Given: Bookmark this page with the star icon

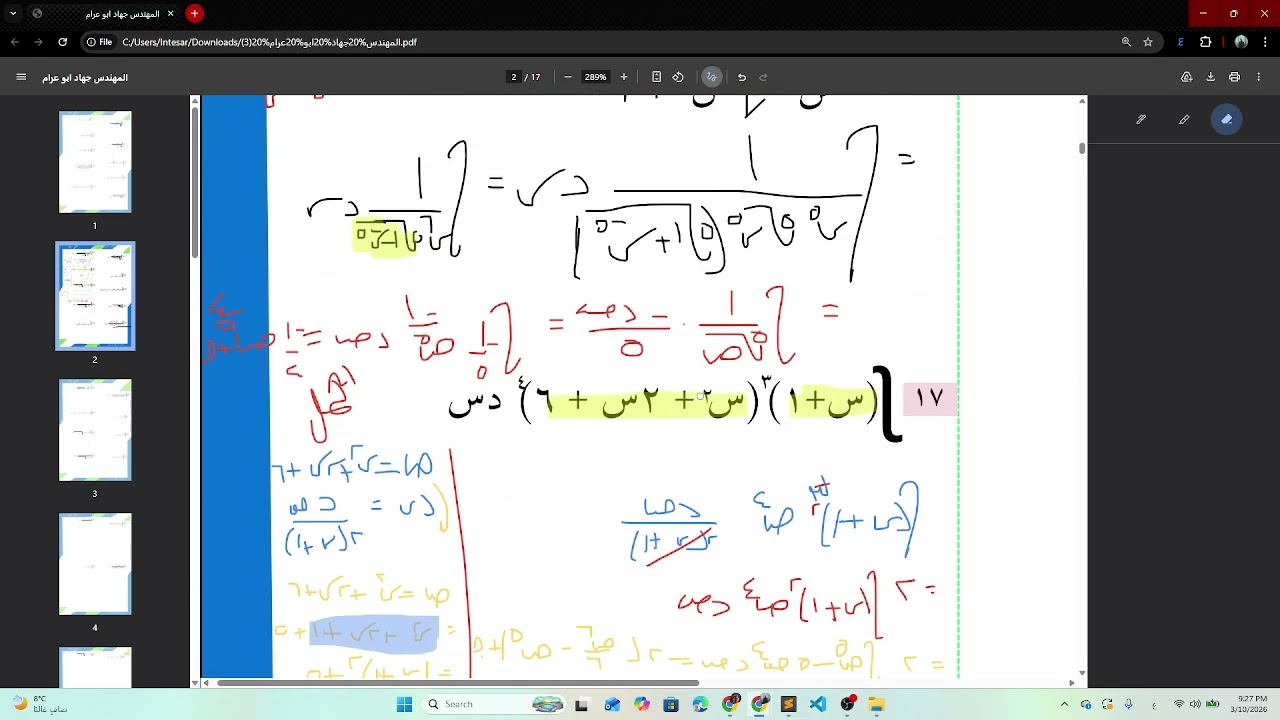Looking at the screenshot, I should [x=1148, y=42].
